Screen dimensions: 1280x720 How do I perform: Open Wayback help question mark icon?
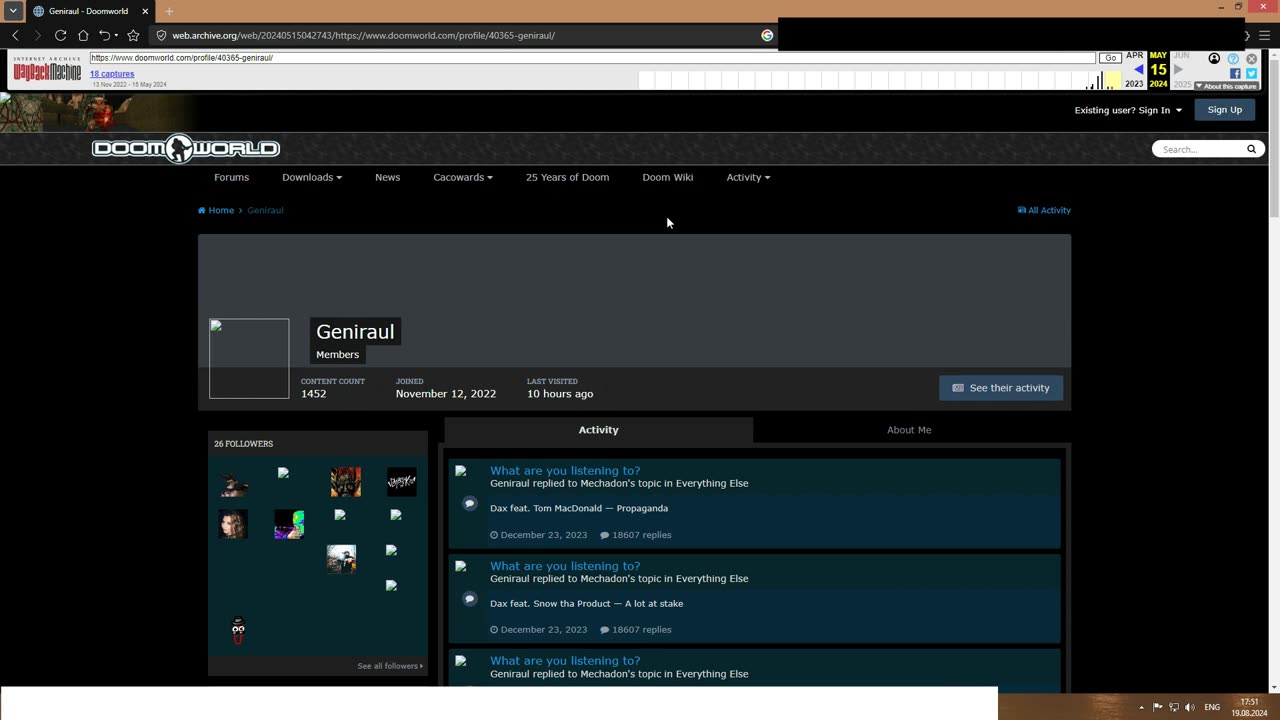click(x=1233, y=59)
